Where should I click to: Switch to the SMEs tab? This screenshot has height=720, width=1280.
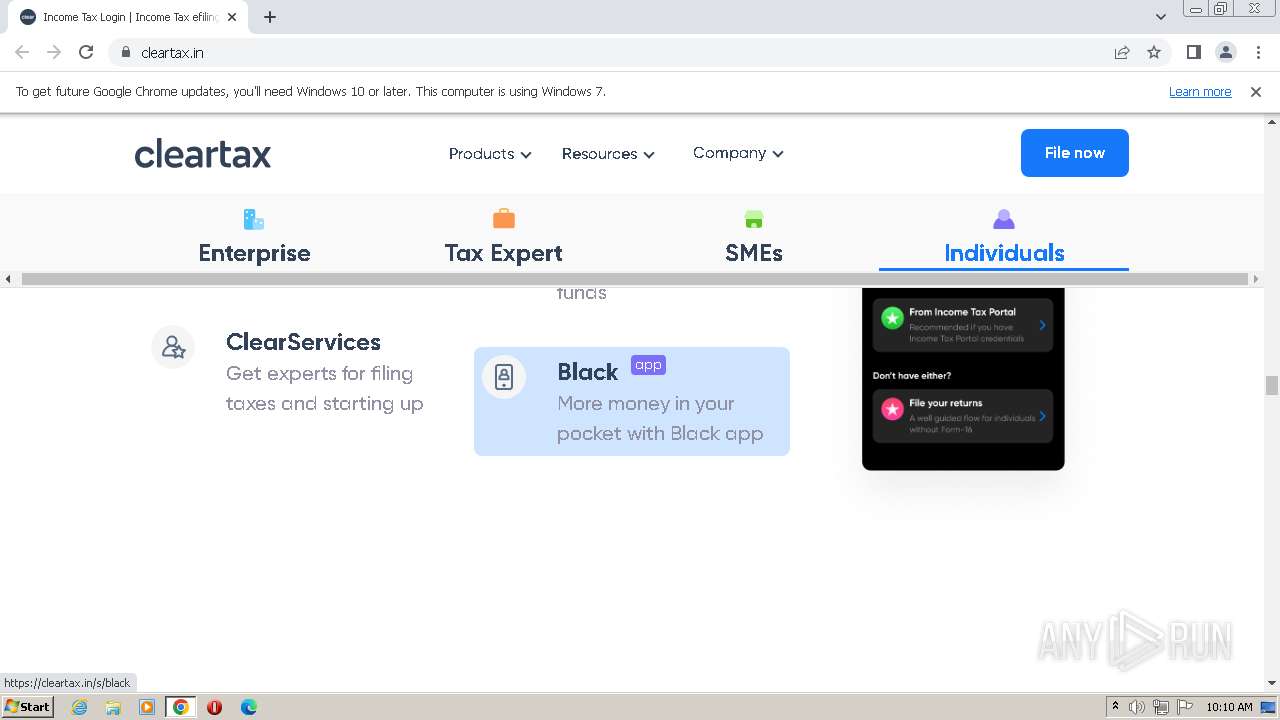tap(754, 236)
